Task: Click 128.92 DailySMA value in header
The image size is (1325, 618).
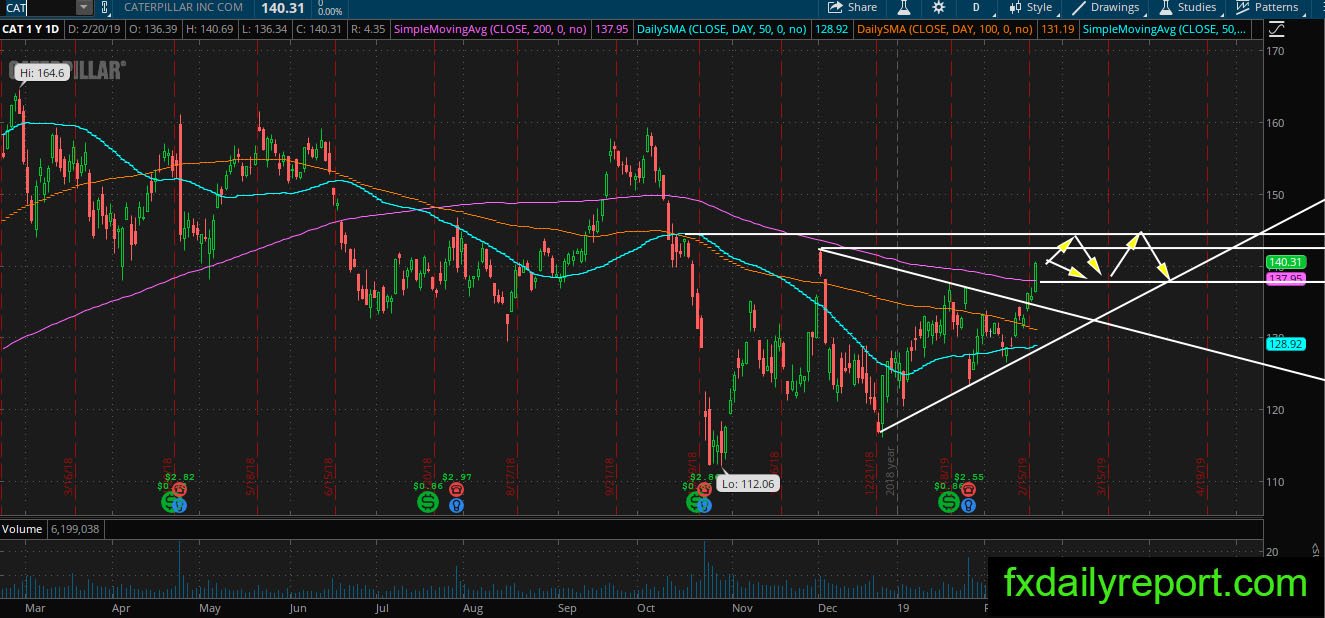Action: pyautogui.click(x=830, y=30)
